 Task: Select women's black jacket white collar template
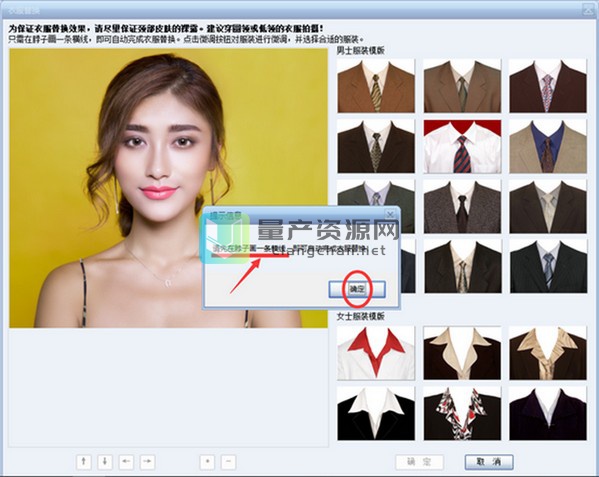[x=376, y=414]
